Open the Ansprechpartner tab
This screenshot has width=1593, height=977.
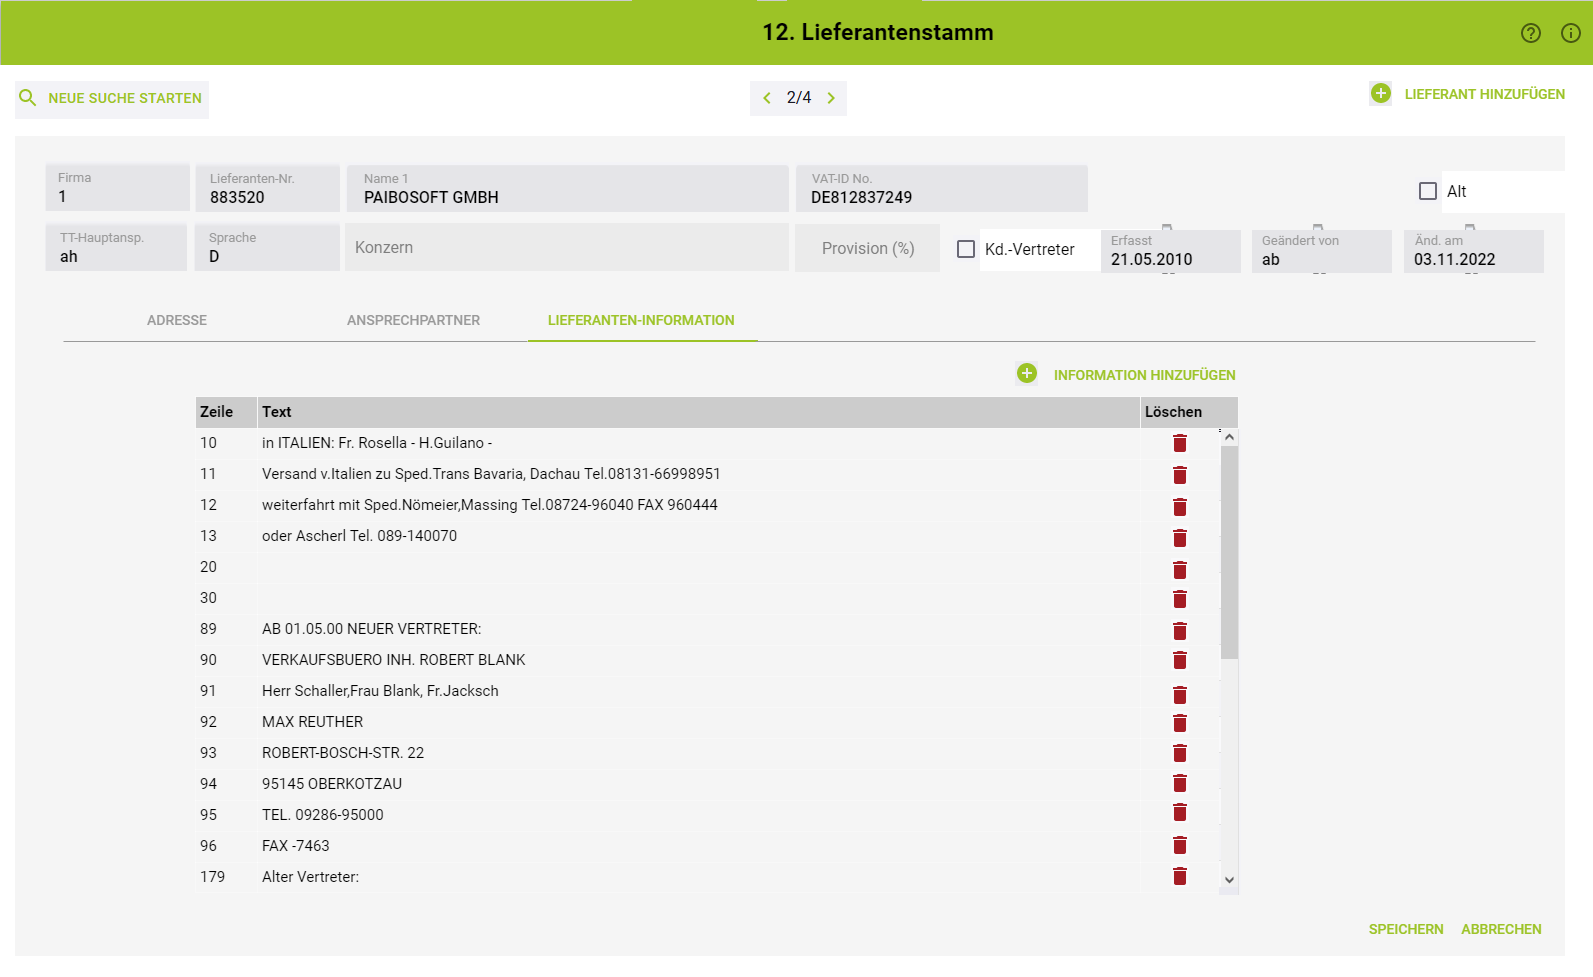click(413, 320)
